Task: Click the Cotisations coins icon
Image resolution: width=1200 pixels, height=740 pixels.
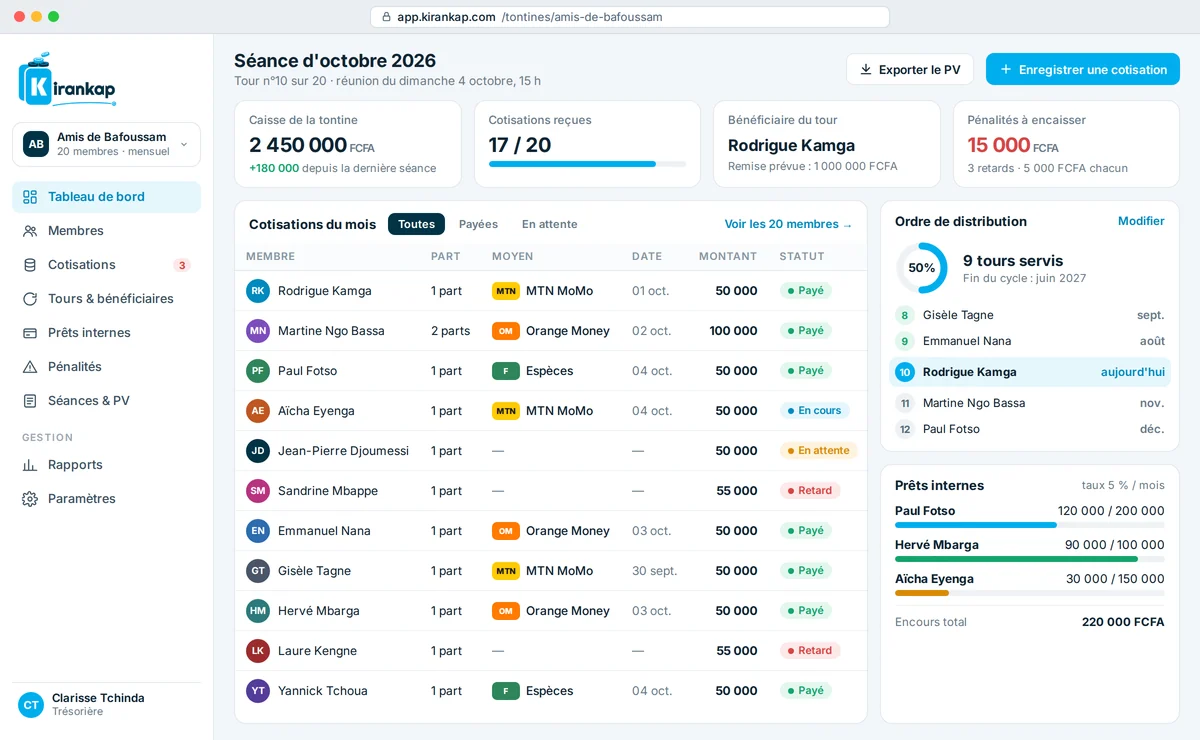Action: click(30, 265)
